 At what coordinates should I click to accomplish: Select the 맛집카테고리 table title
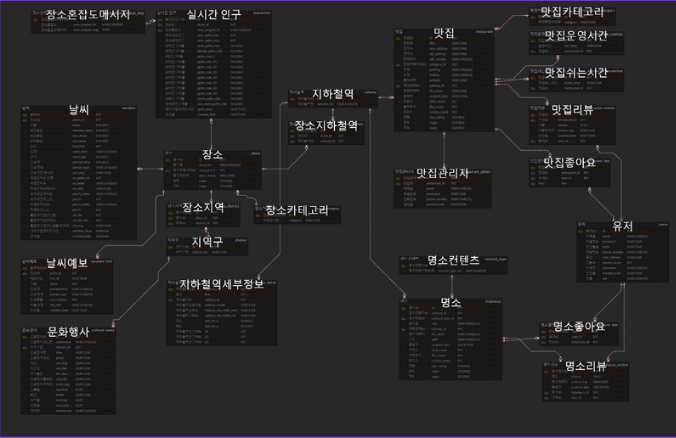click(572, 12)
